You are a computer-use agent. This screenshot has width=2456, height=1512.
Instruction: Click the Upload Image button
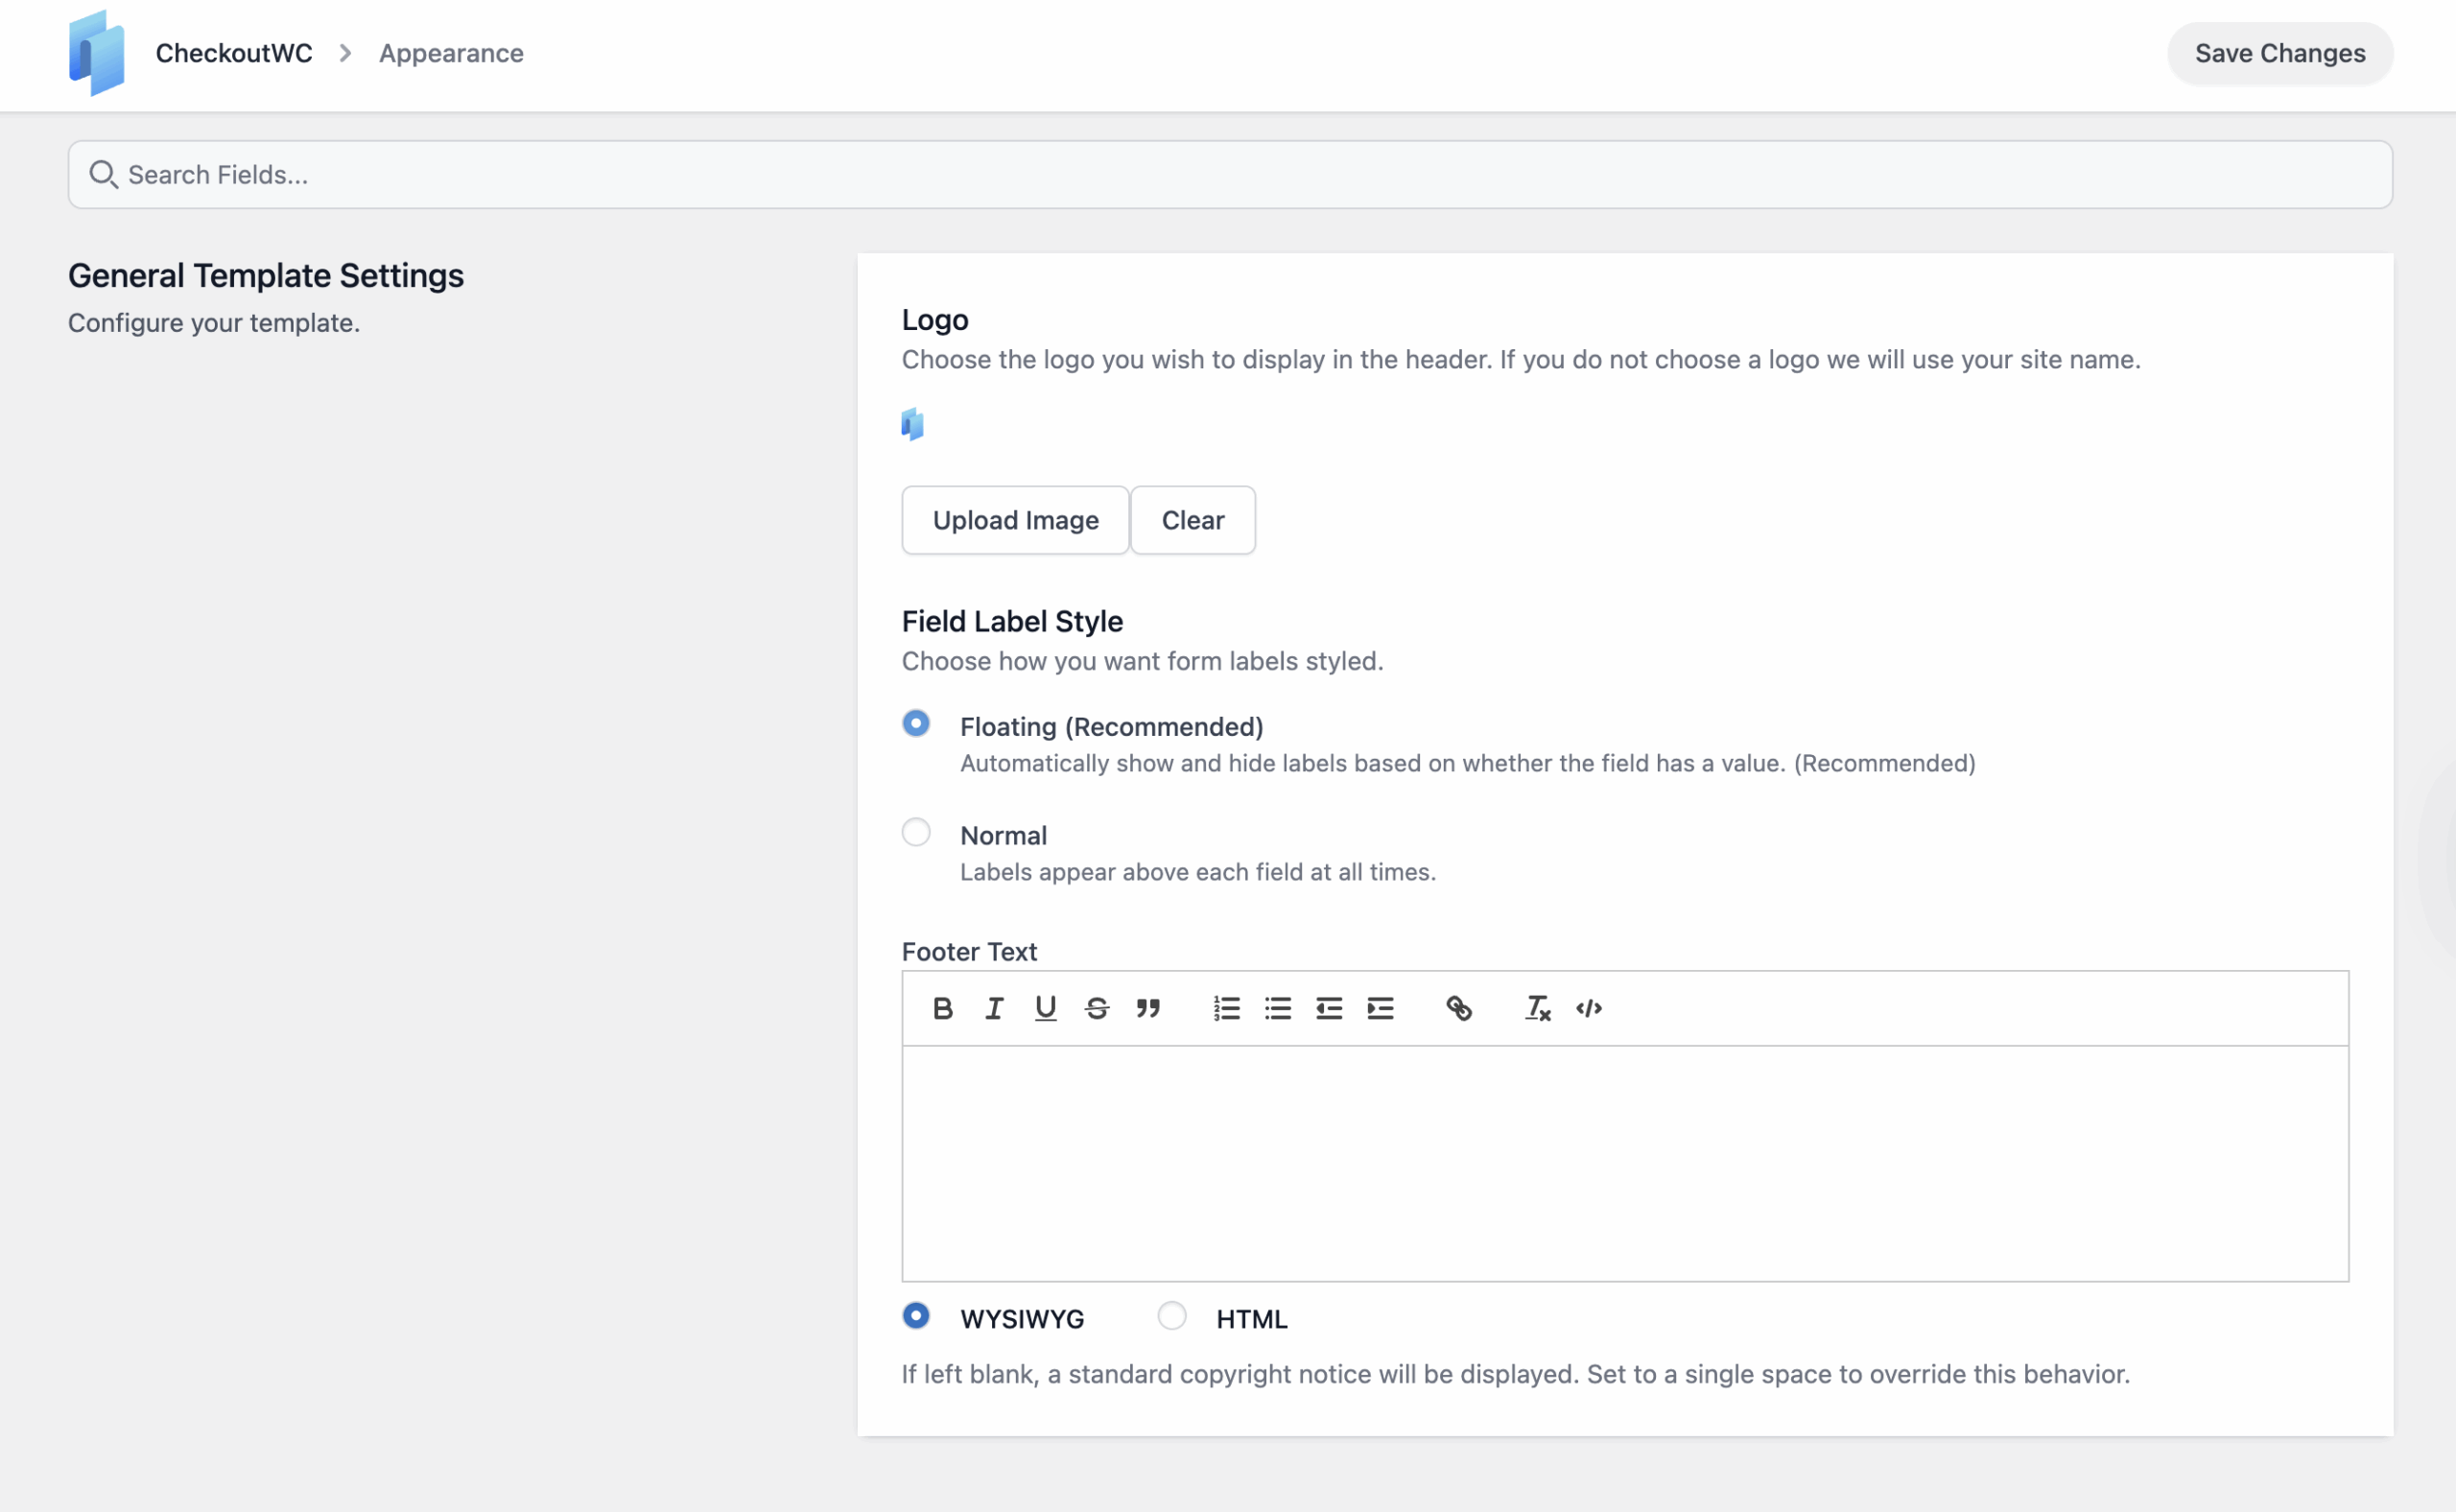(x=1014, y=520)
